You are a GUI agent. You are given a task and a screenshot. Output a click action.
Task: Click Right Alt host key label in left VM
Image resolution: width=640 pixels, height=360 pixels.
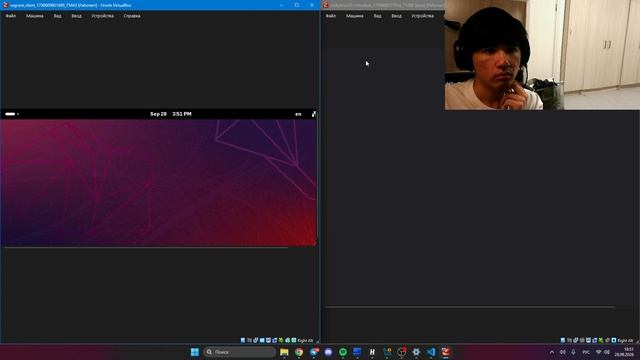click(x=305, y=340)
